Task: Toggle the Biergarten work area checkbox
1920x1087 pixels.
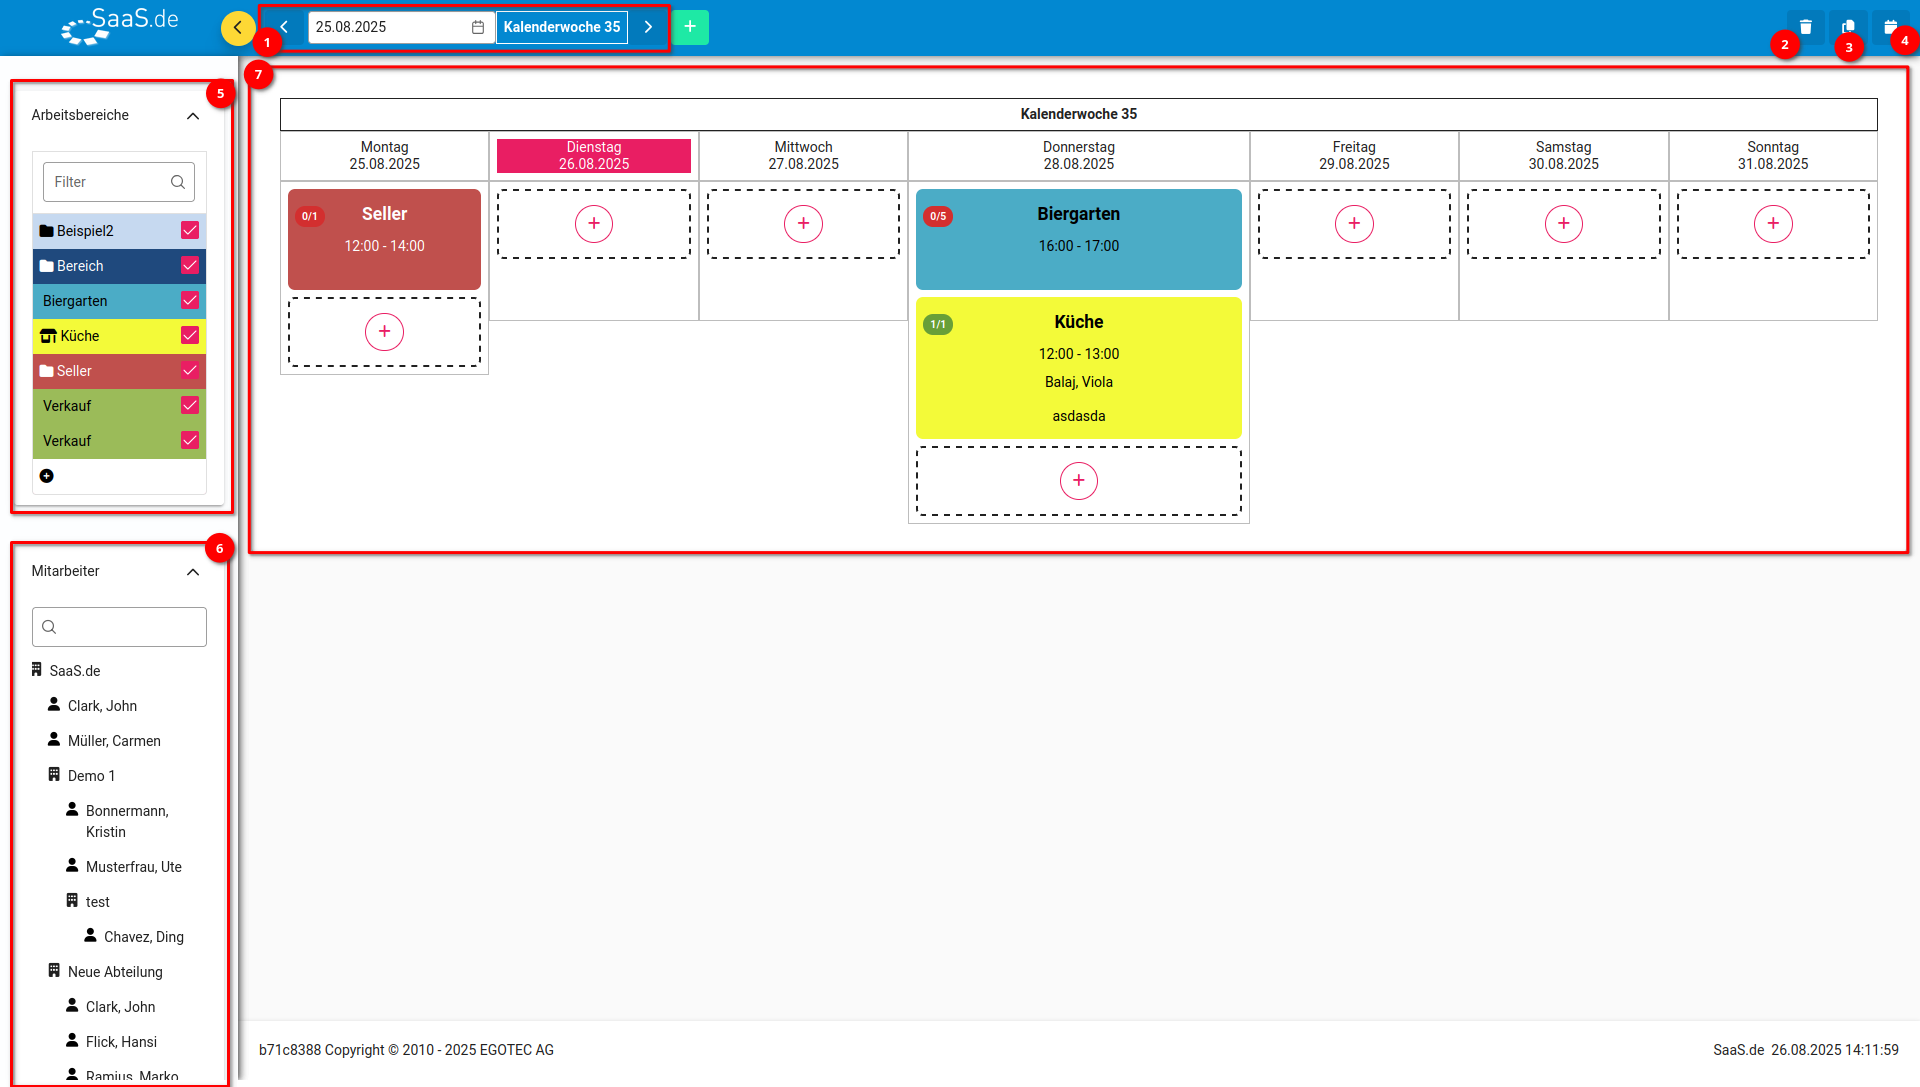Action: 190,301
